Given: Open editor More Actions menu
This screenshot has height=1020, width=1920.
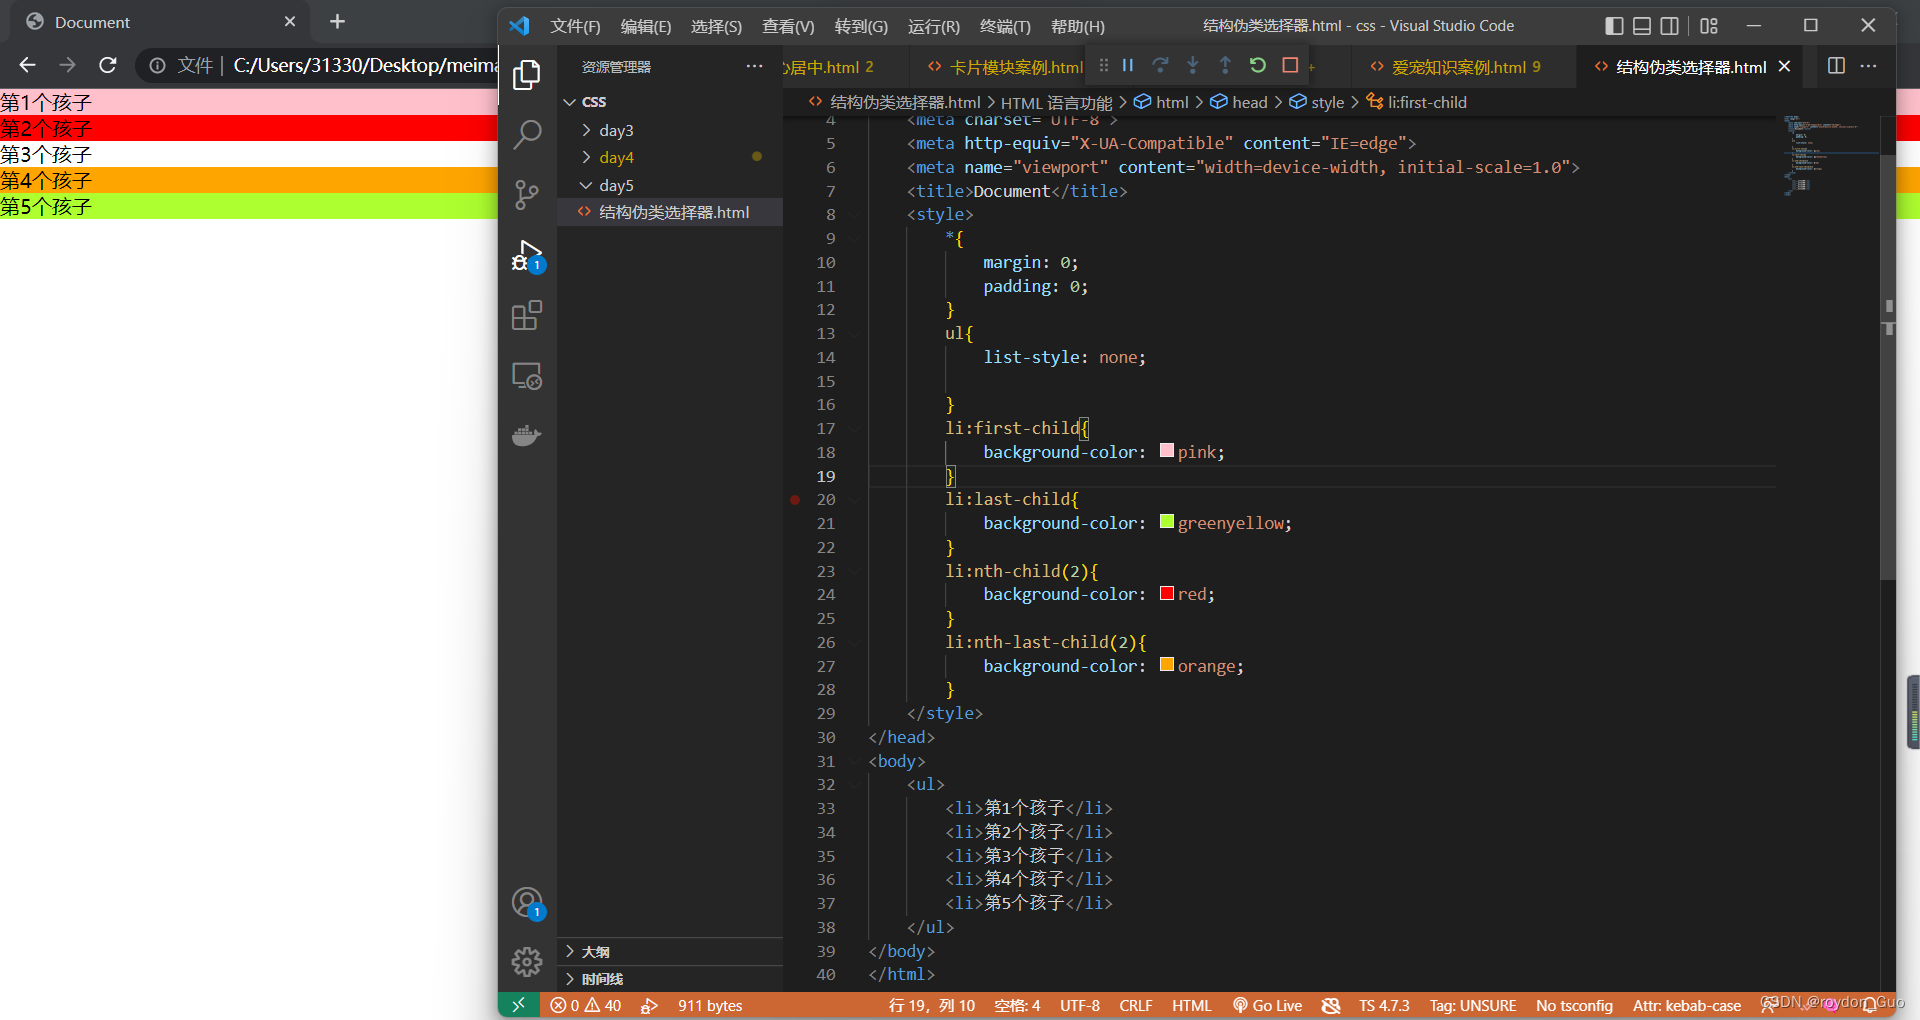Looking at the screenshot, I should click(1868, 65).
